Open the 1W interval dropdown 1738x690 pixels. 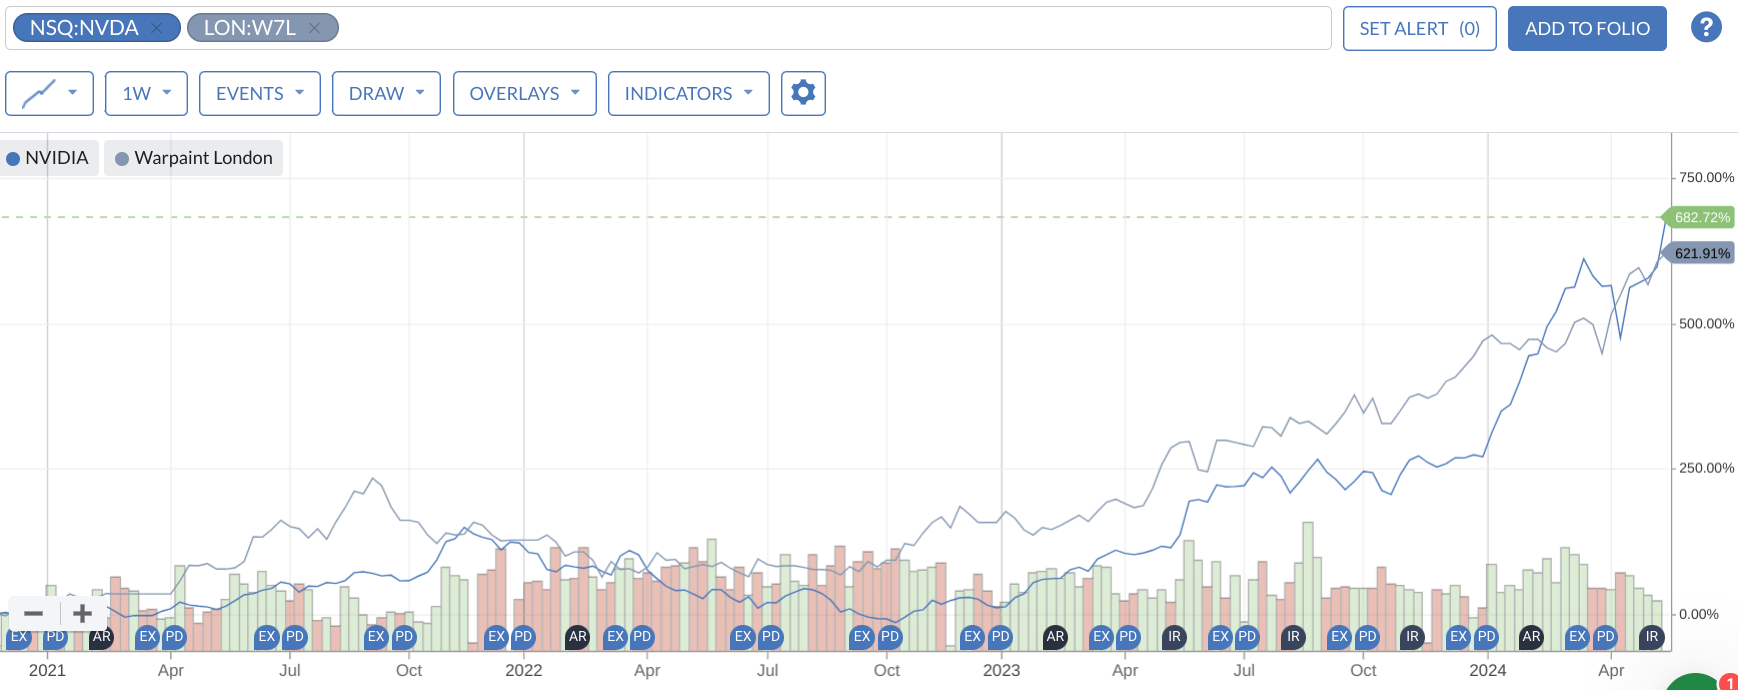146,93
